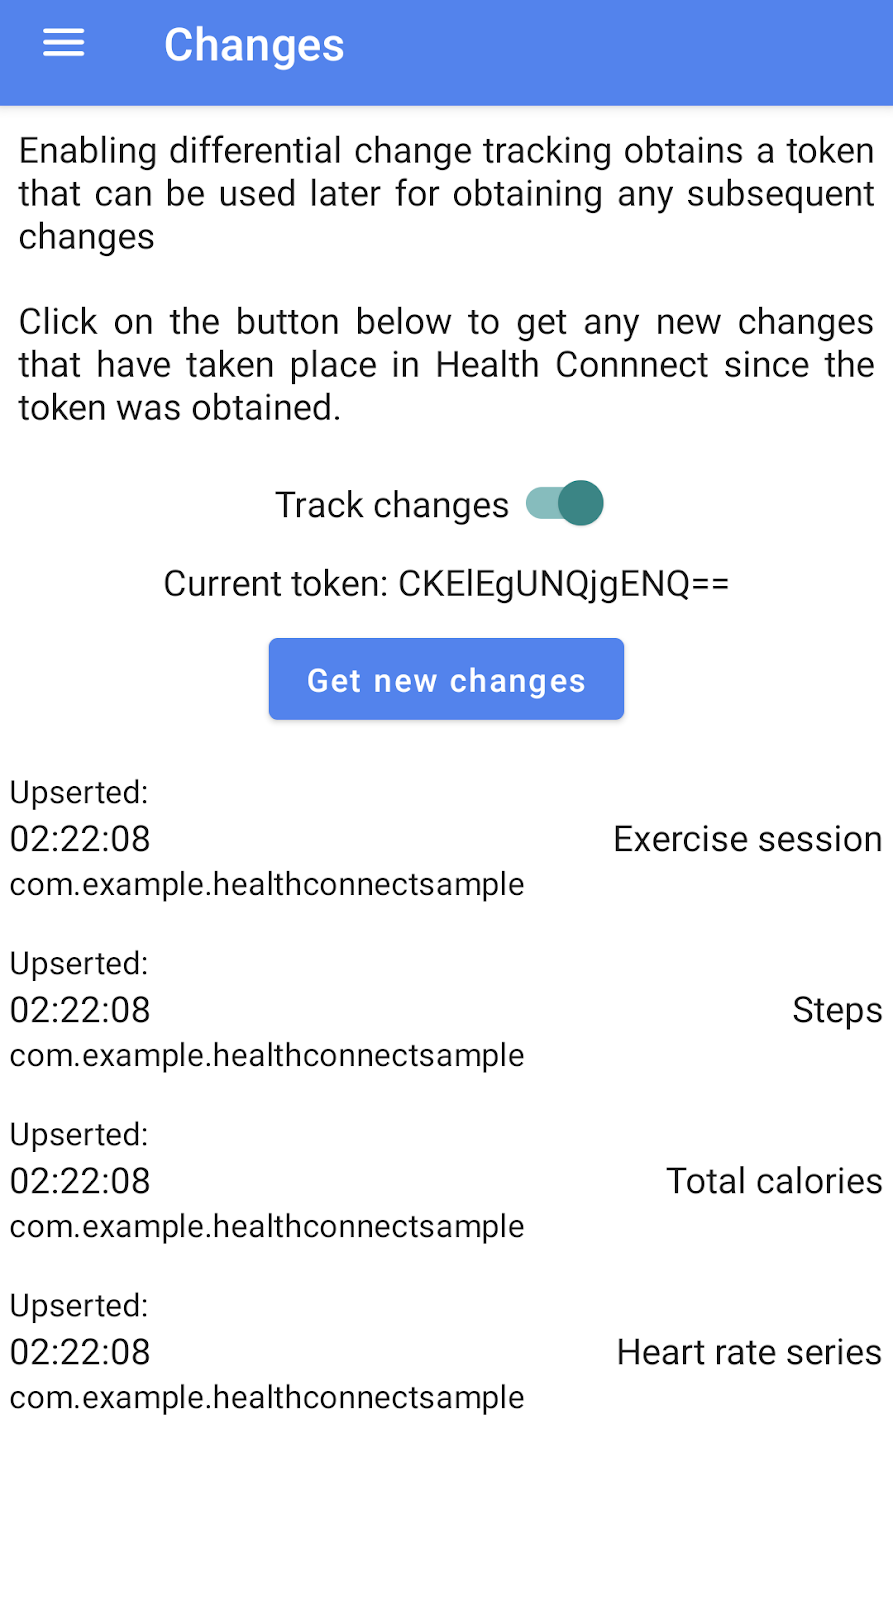Screen dimensions: 893x1600
Task: Tap the Heart rate series timestamp
Action: (80, 1352)
